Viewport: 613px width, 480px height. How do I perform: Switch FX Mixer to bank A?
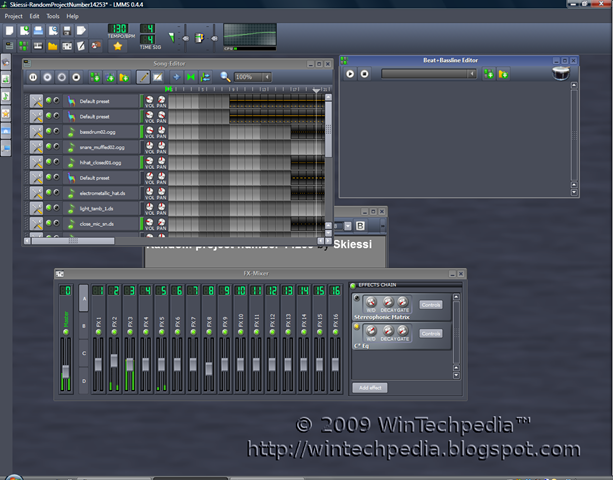point(84,298)
